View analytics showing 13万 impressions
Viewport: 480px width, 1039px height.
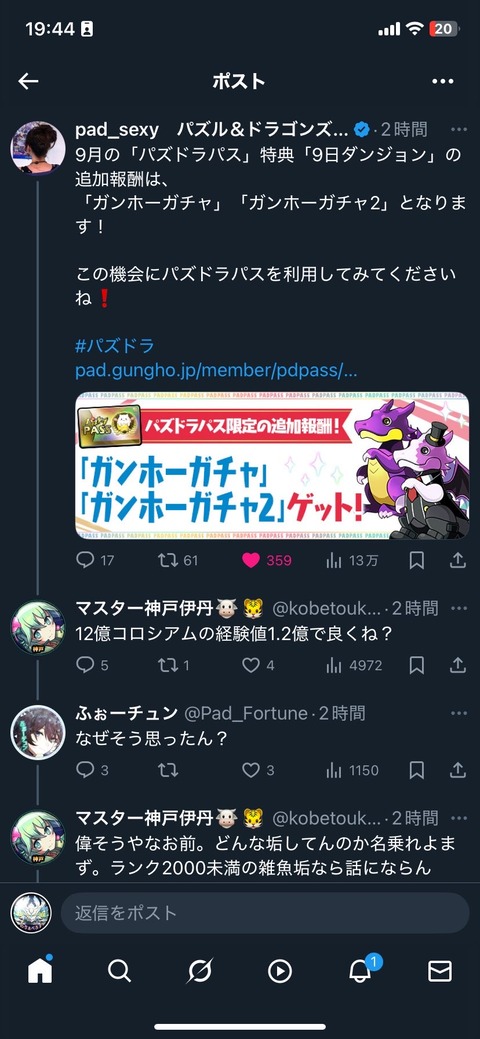[333, 561]
